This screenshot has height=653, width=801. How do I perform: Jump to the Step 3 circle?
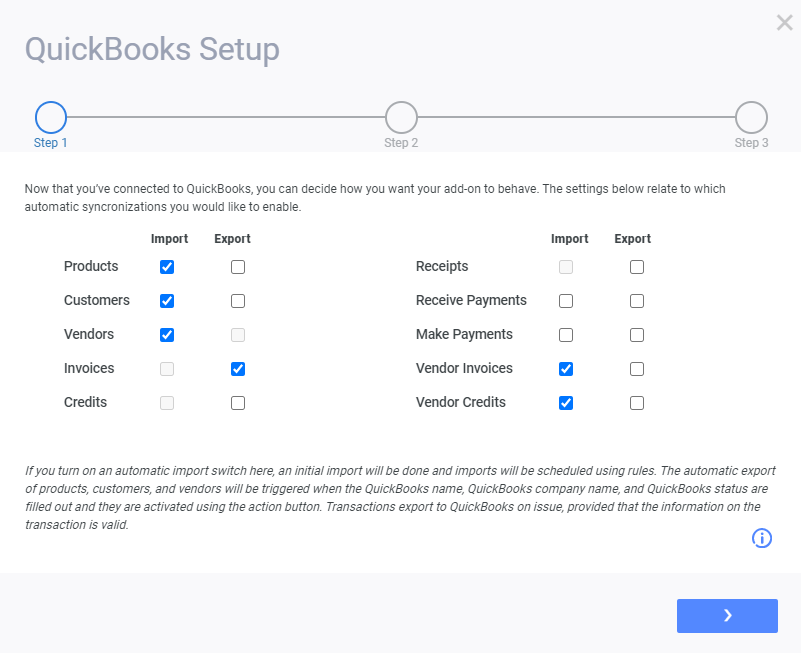pyautogui.click(x=751, y=118)
